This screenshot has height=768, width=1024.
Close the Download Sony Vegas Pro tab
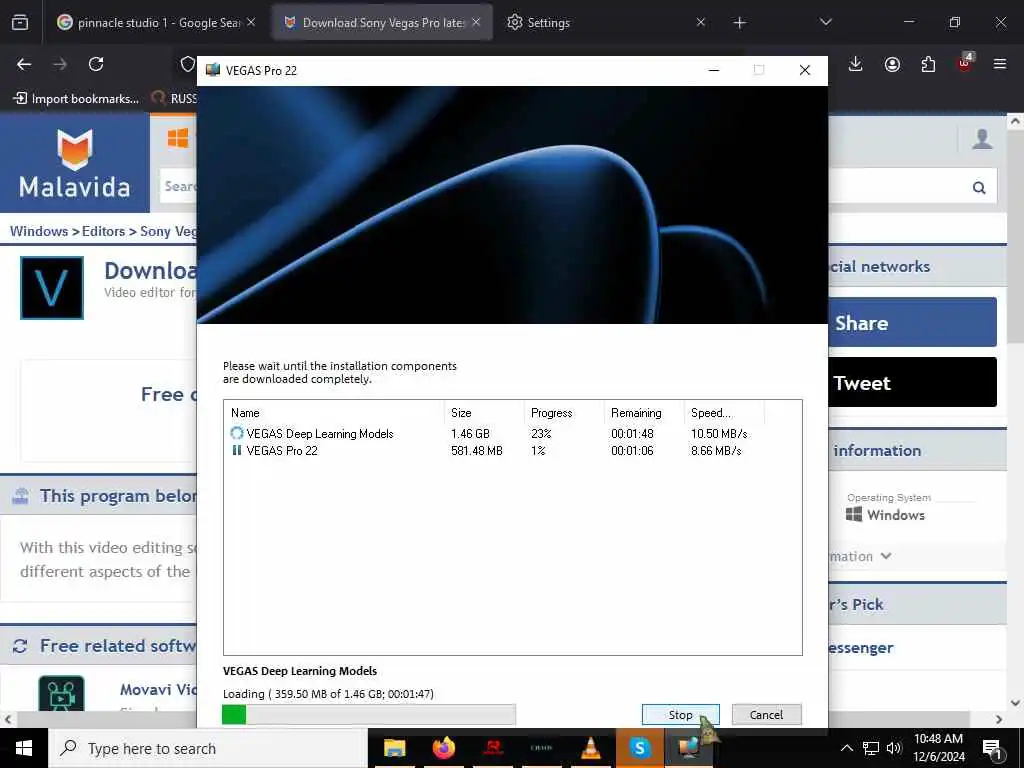[x=476, y=22]
